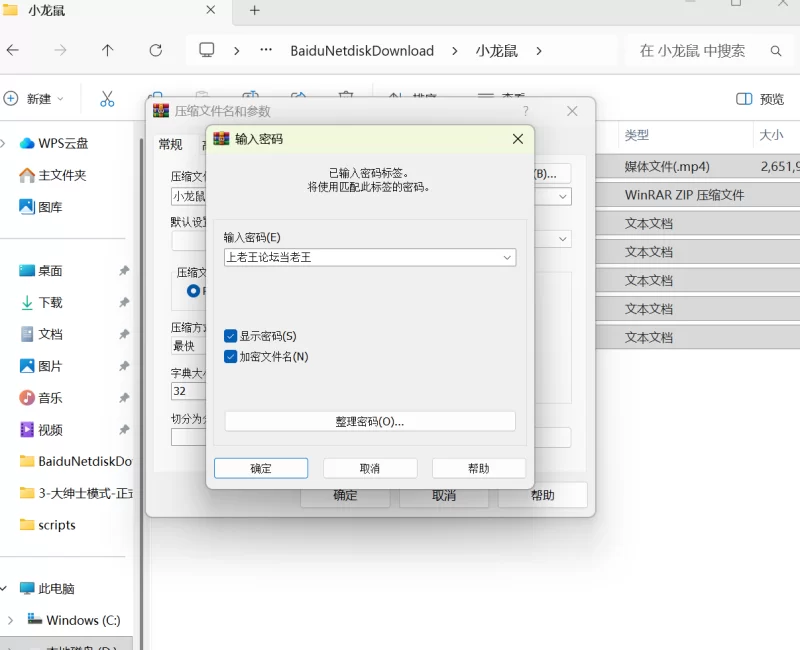The height and width of the screenshot is (650, 800).
Task: Select the archive format radio button
Action: coord(193,291)
